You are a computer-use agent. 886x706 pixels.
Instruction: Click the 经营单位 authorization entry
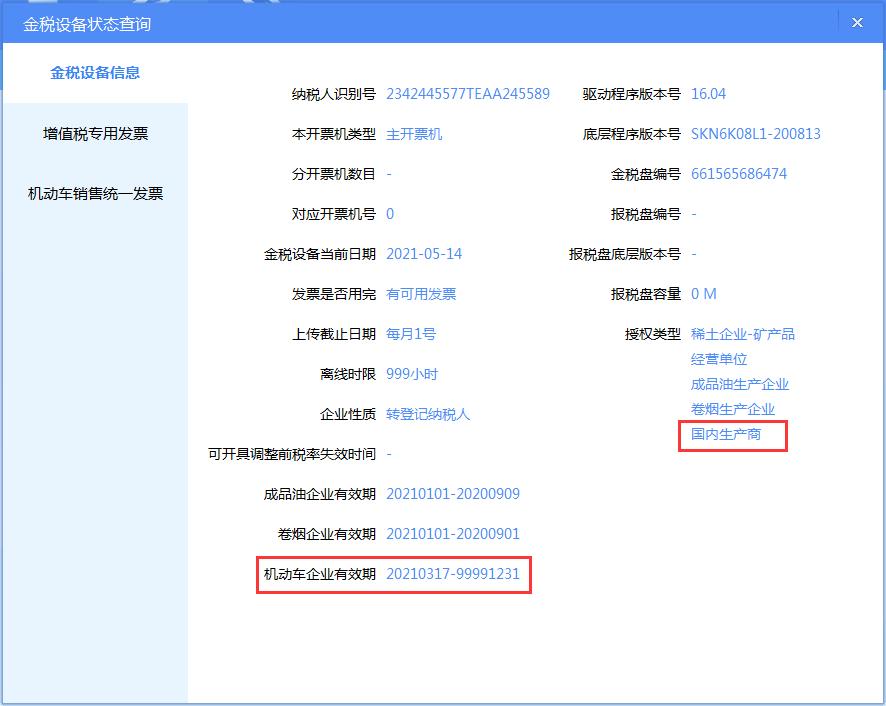(721, 358)
